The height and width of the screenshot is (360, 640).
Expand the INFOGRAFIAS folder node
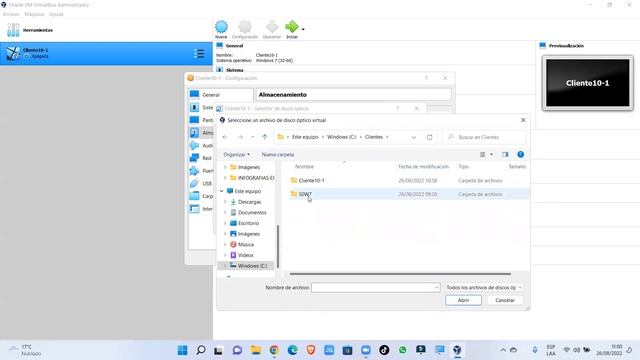[225, 178]
